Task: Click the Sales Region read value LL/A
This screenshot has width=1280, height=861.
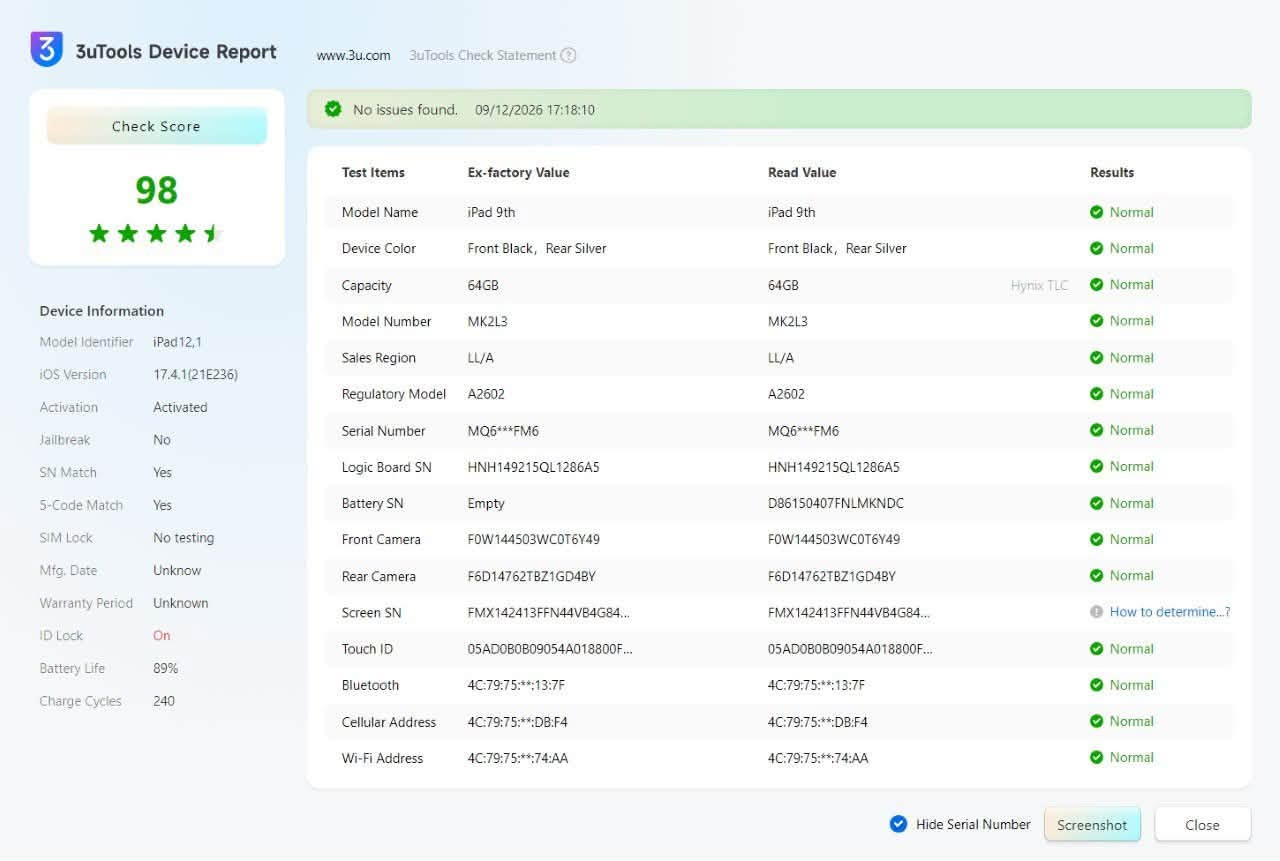Action: point(781,358)
